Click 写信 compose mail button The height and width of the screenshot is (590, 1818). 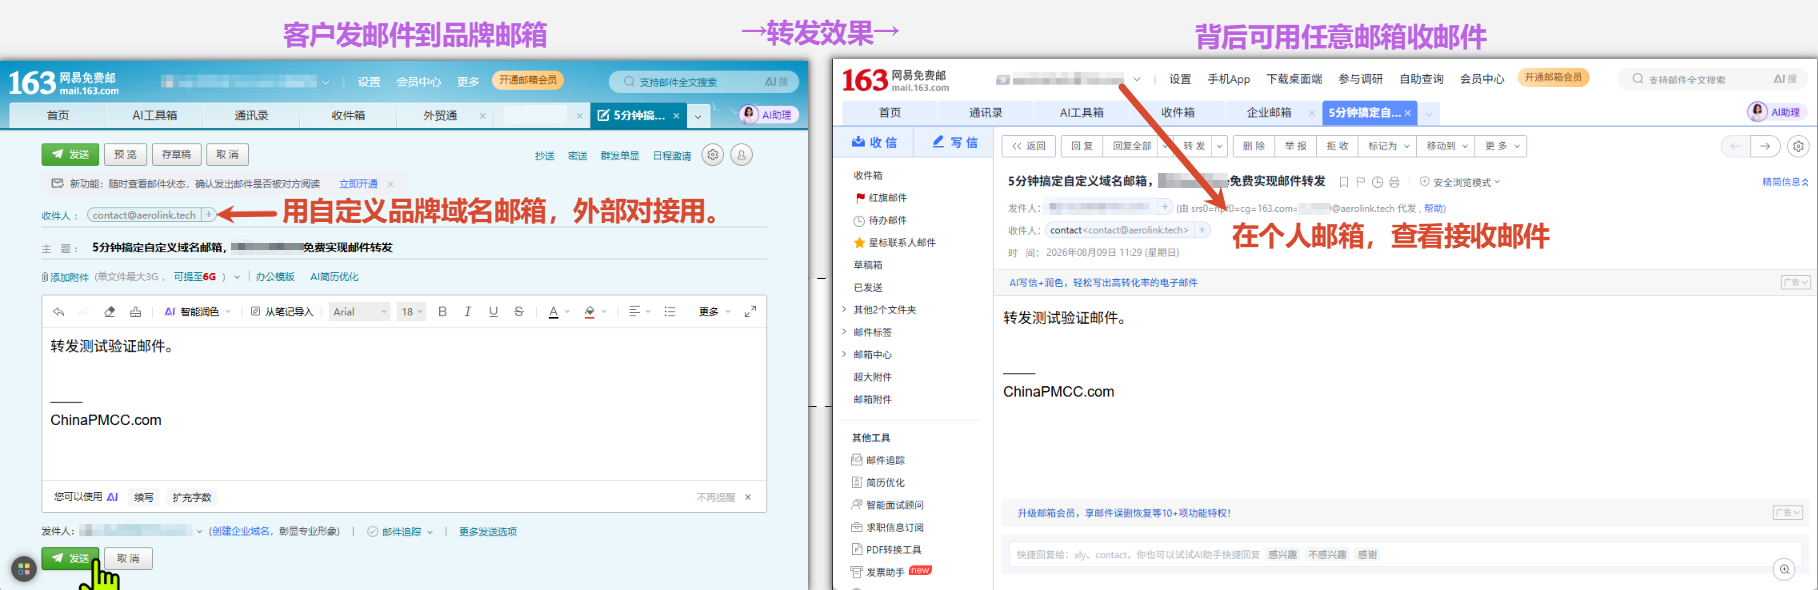pyautogui.click(x=955, y=143)
